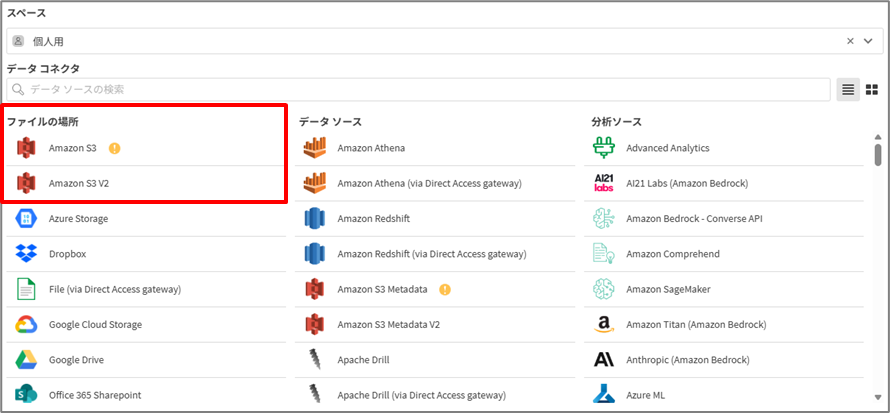
Task: Open the Dropbox connector icon
Action: click(26, 254)
